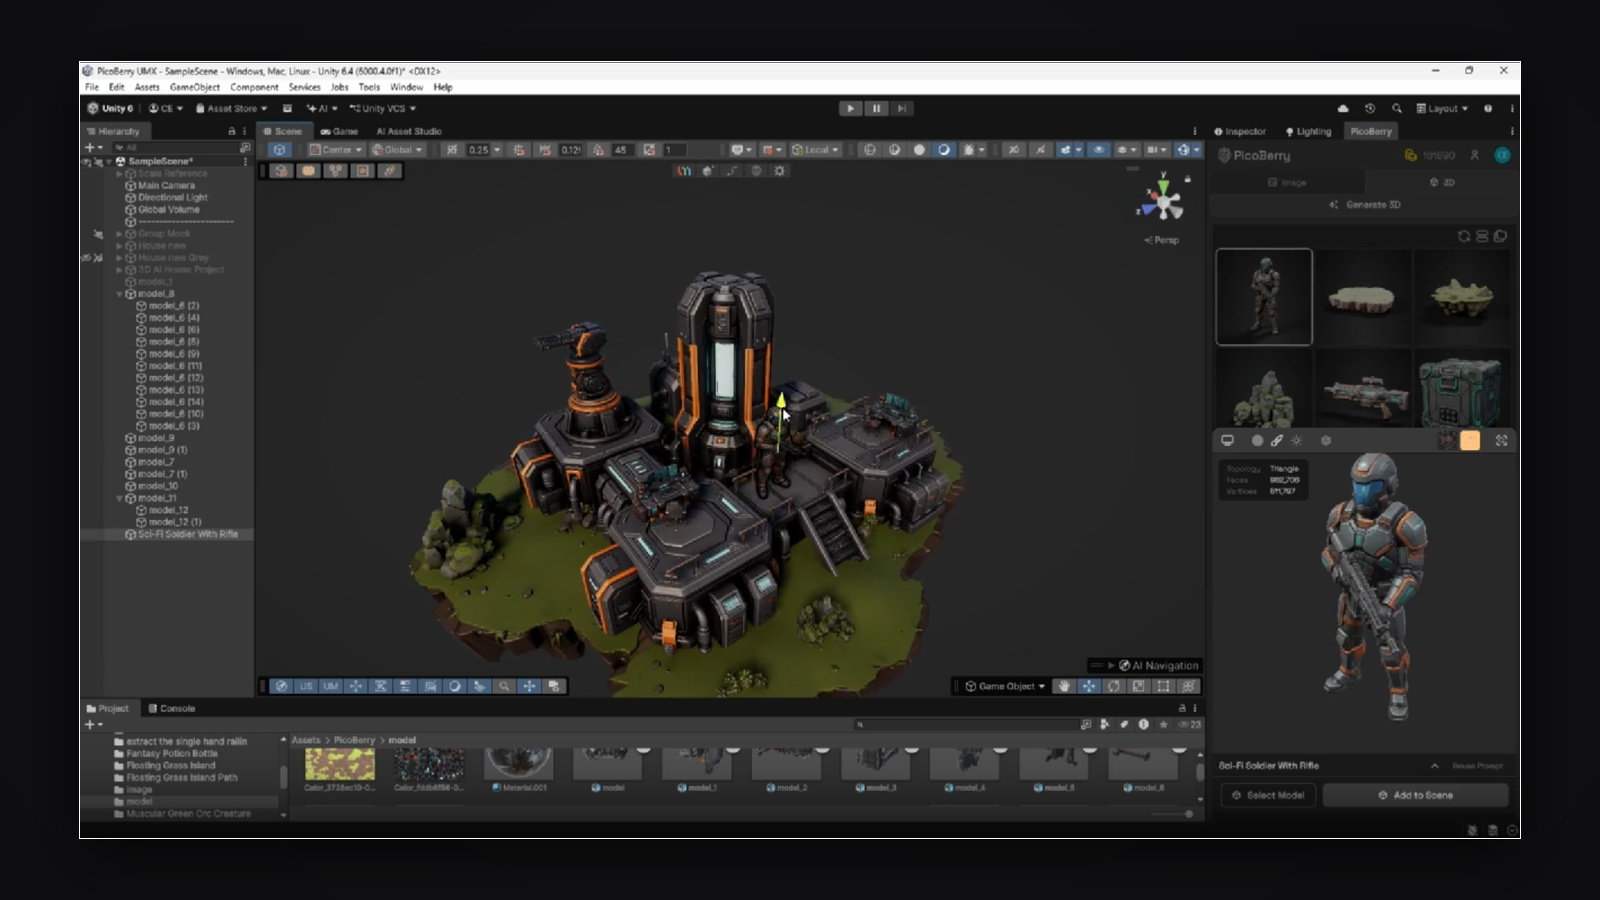
Task: Click the Add to Scene button
Action: coord(1415,795)
